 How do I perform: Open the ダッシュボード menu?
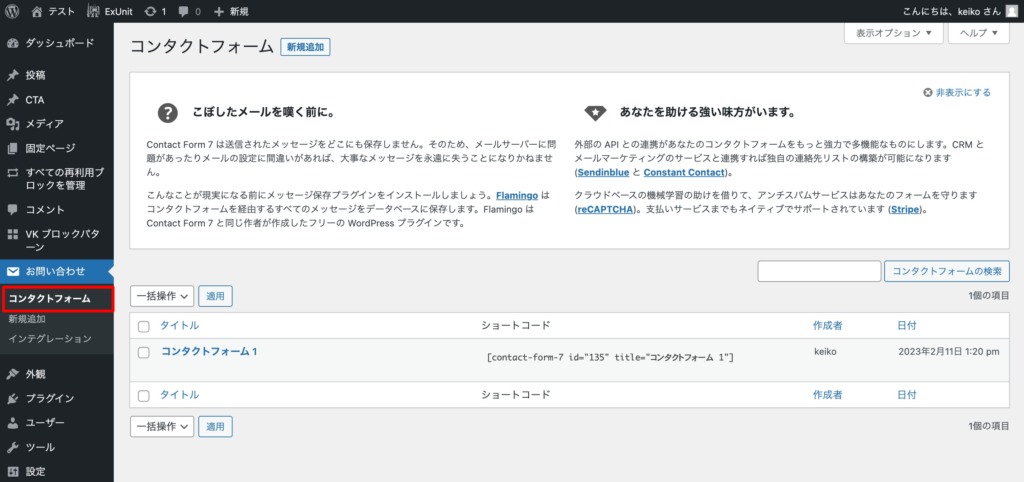[x=57, y=43]
